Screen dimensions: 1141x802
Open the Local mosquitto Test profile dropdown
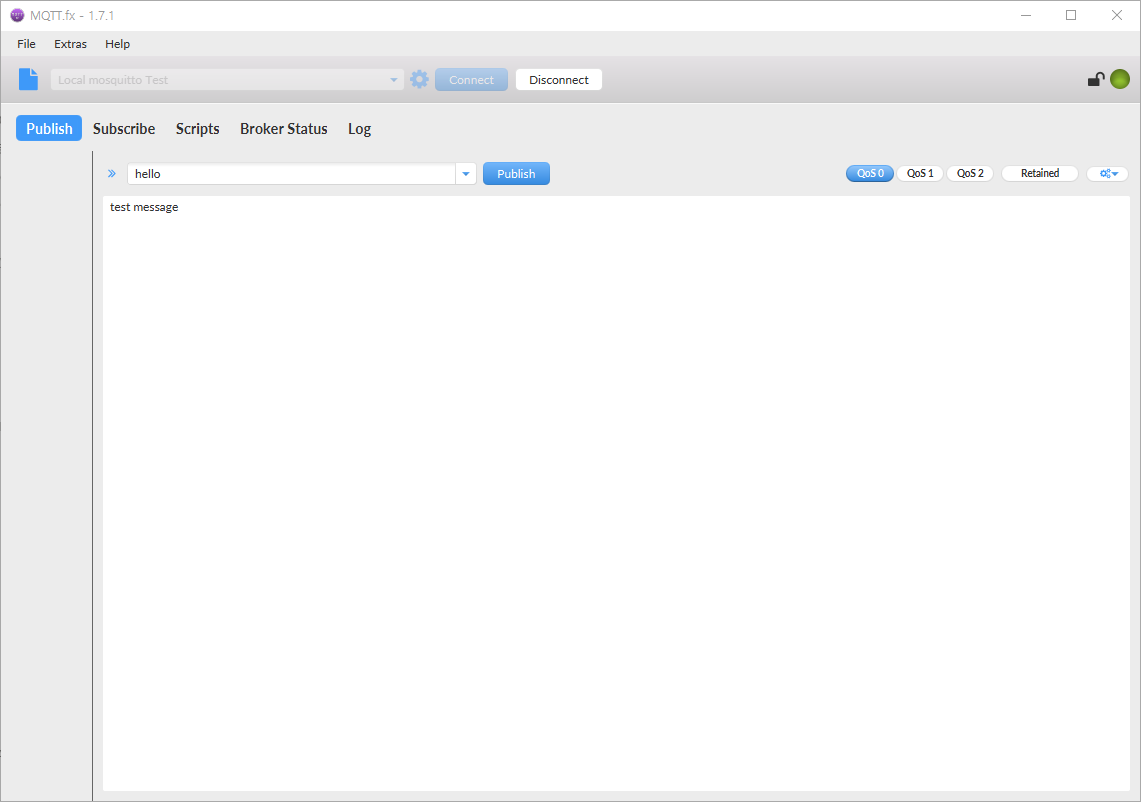tap(227, 79)
